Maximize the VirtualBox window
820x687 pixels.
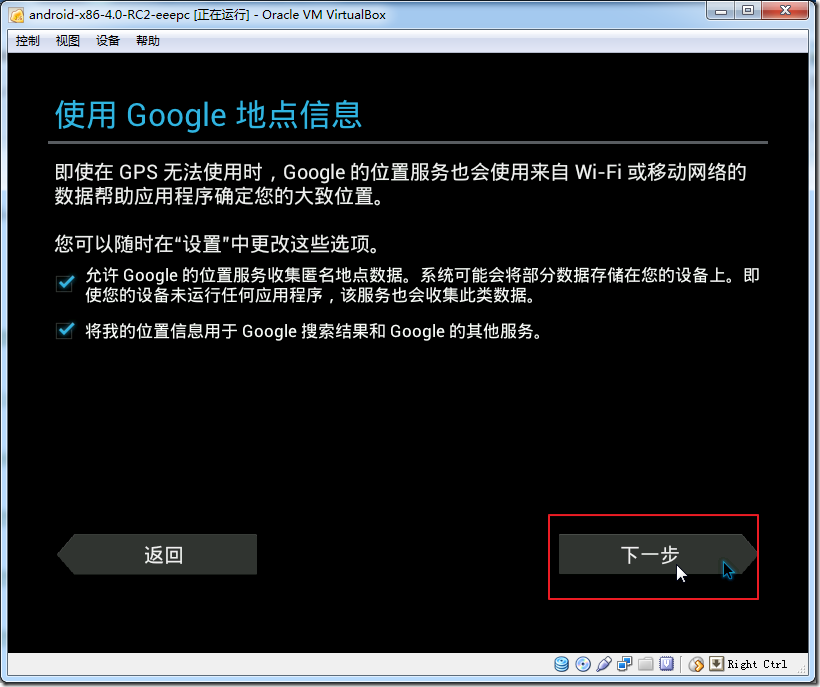tap(748, 10)
